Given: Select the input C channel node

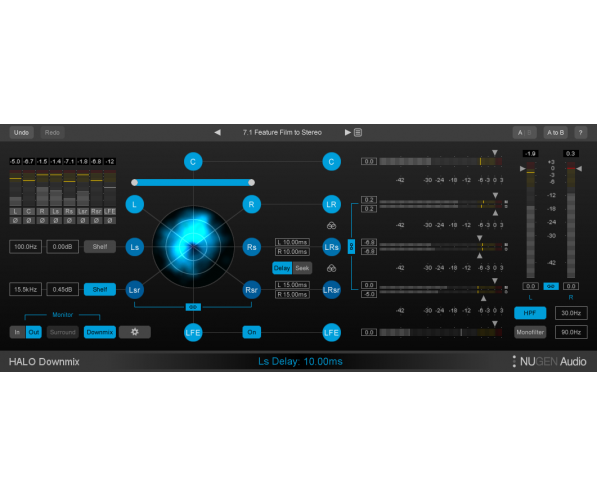Looking at the screenshot, I should click(x=193, y=162).
